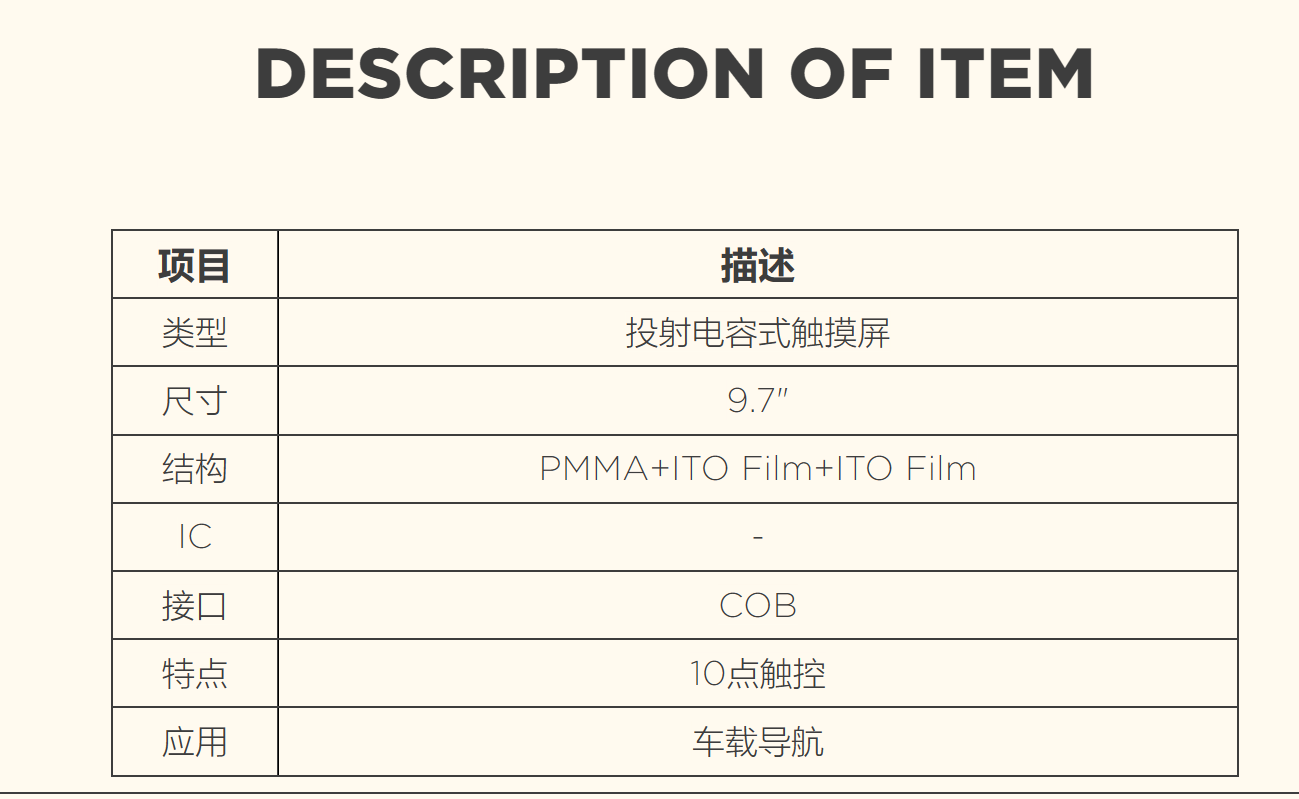The height and width of the screenshot is (799, 1299).
Task: Select the 10点触控 feature value
Action: (x=757, y=674)
